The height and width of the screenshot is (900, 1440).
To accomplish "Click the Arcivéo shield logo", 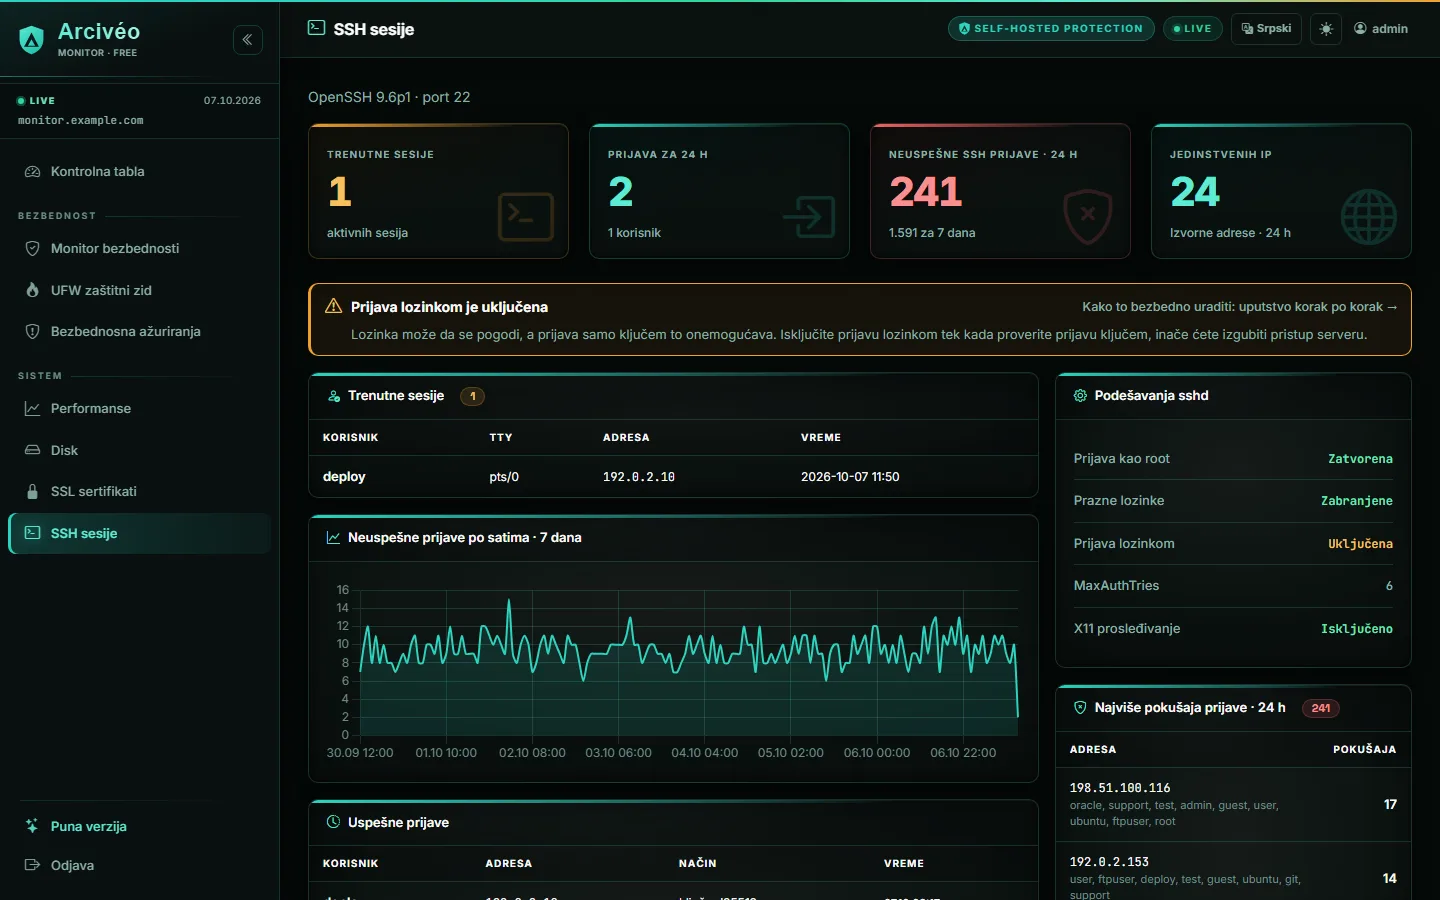I will tap(32, 40).
